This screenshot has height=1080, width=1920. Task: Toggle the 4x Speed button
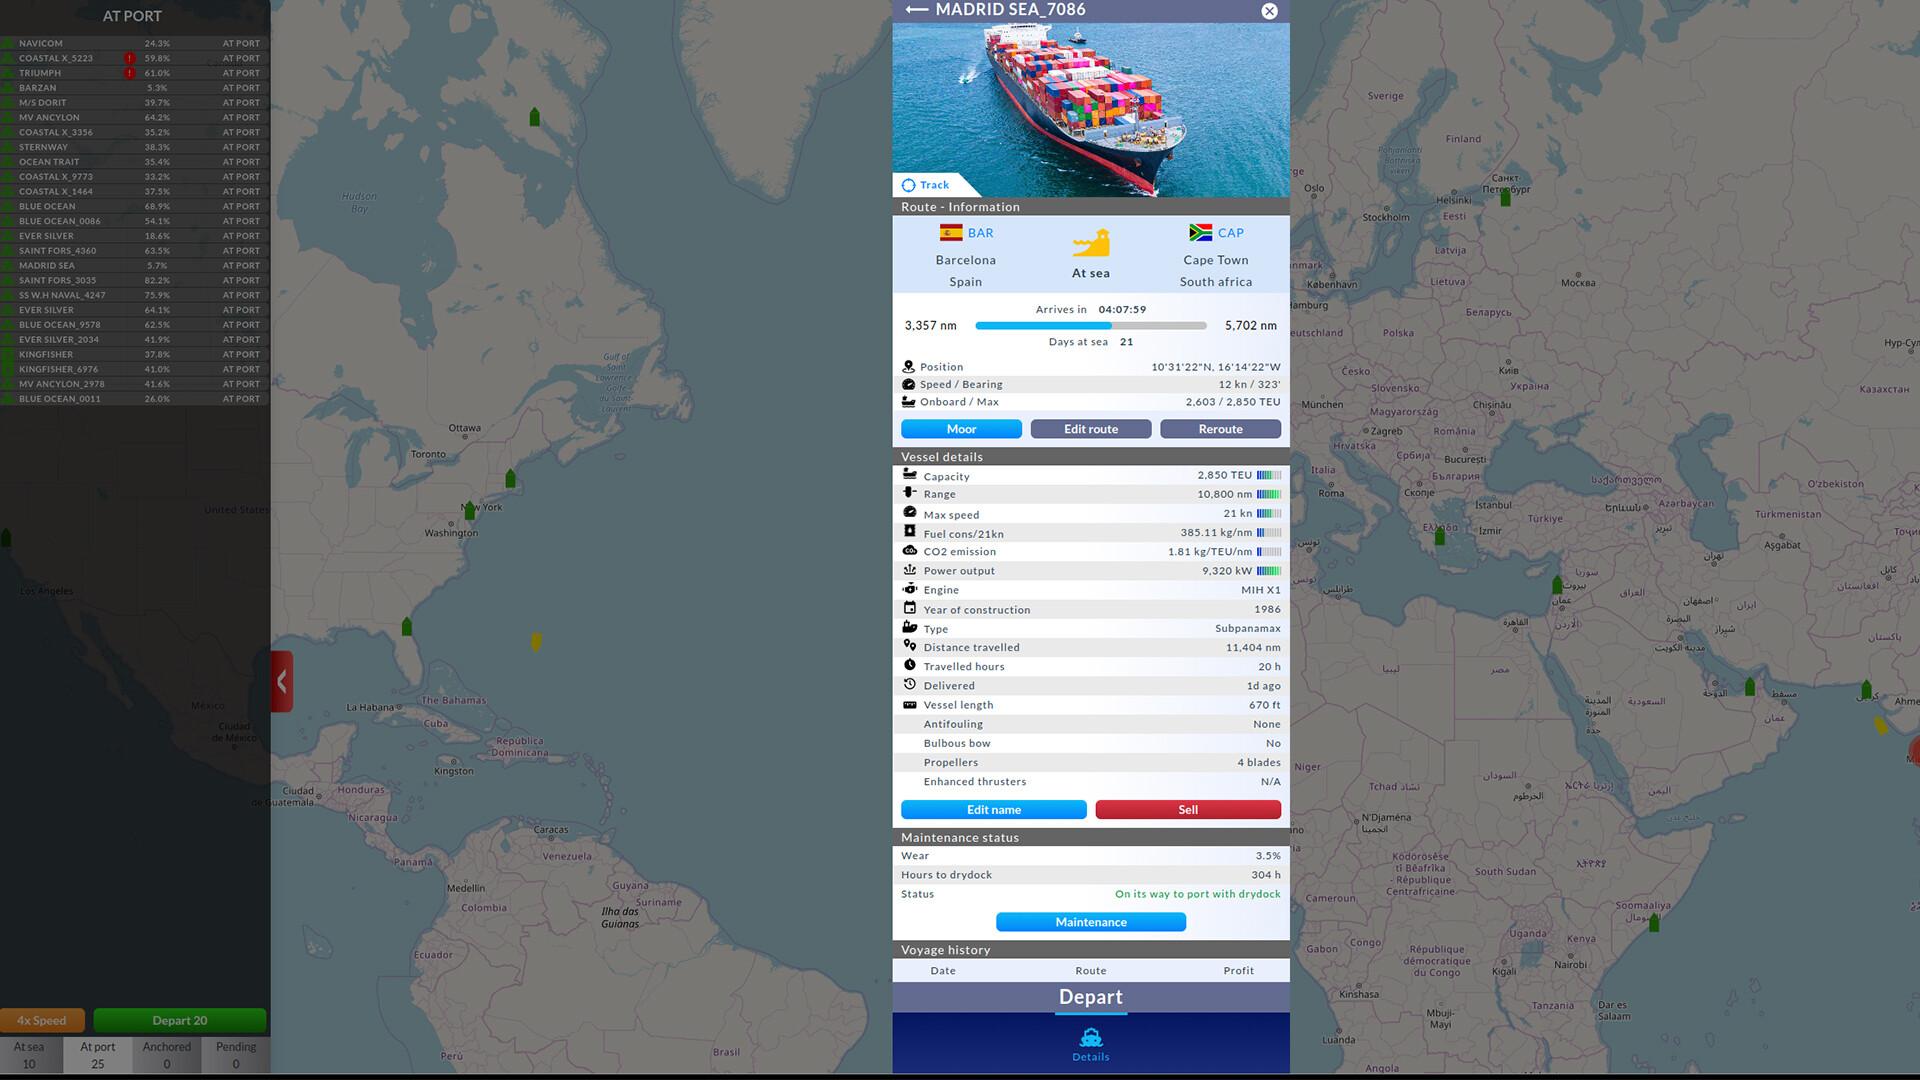coord(42,1021)
